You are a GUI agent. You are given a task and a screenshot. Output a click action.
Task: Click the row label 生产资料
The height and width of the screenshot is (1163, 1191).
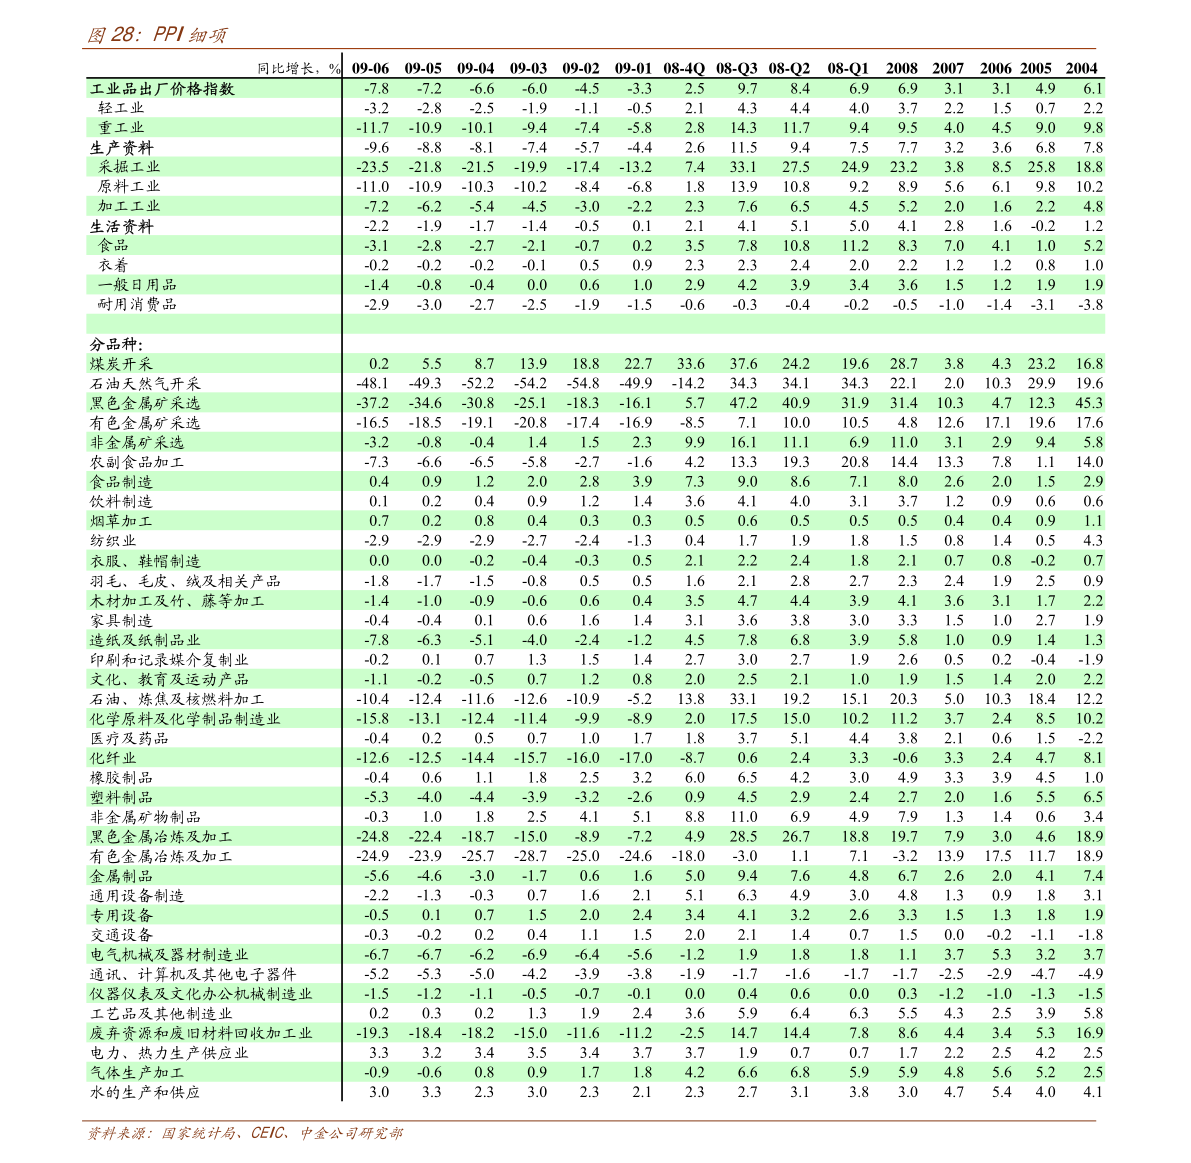(121, 148)
